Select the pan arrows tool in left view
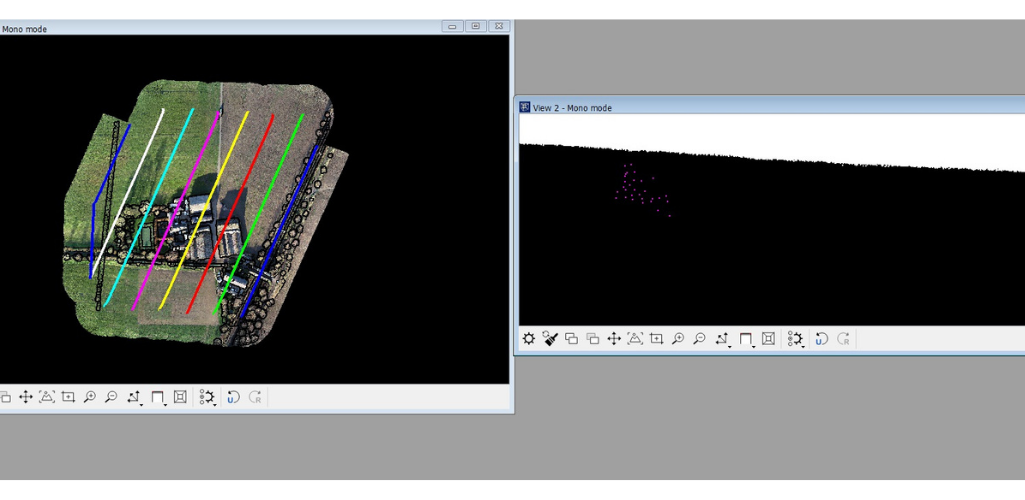 click(x=25, y=397)
